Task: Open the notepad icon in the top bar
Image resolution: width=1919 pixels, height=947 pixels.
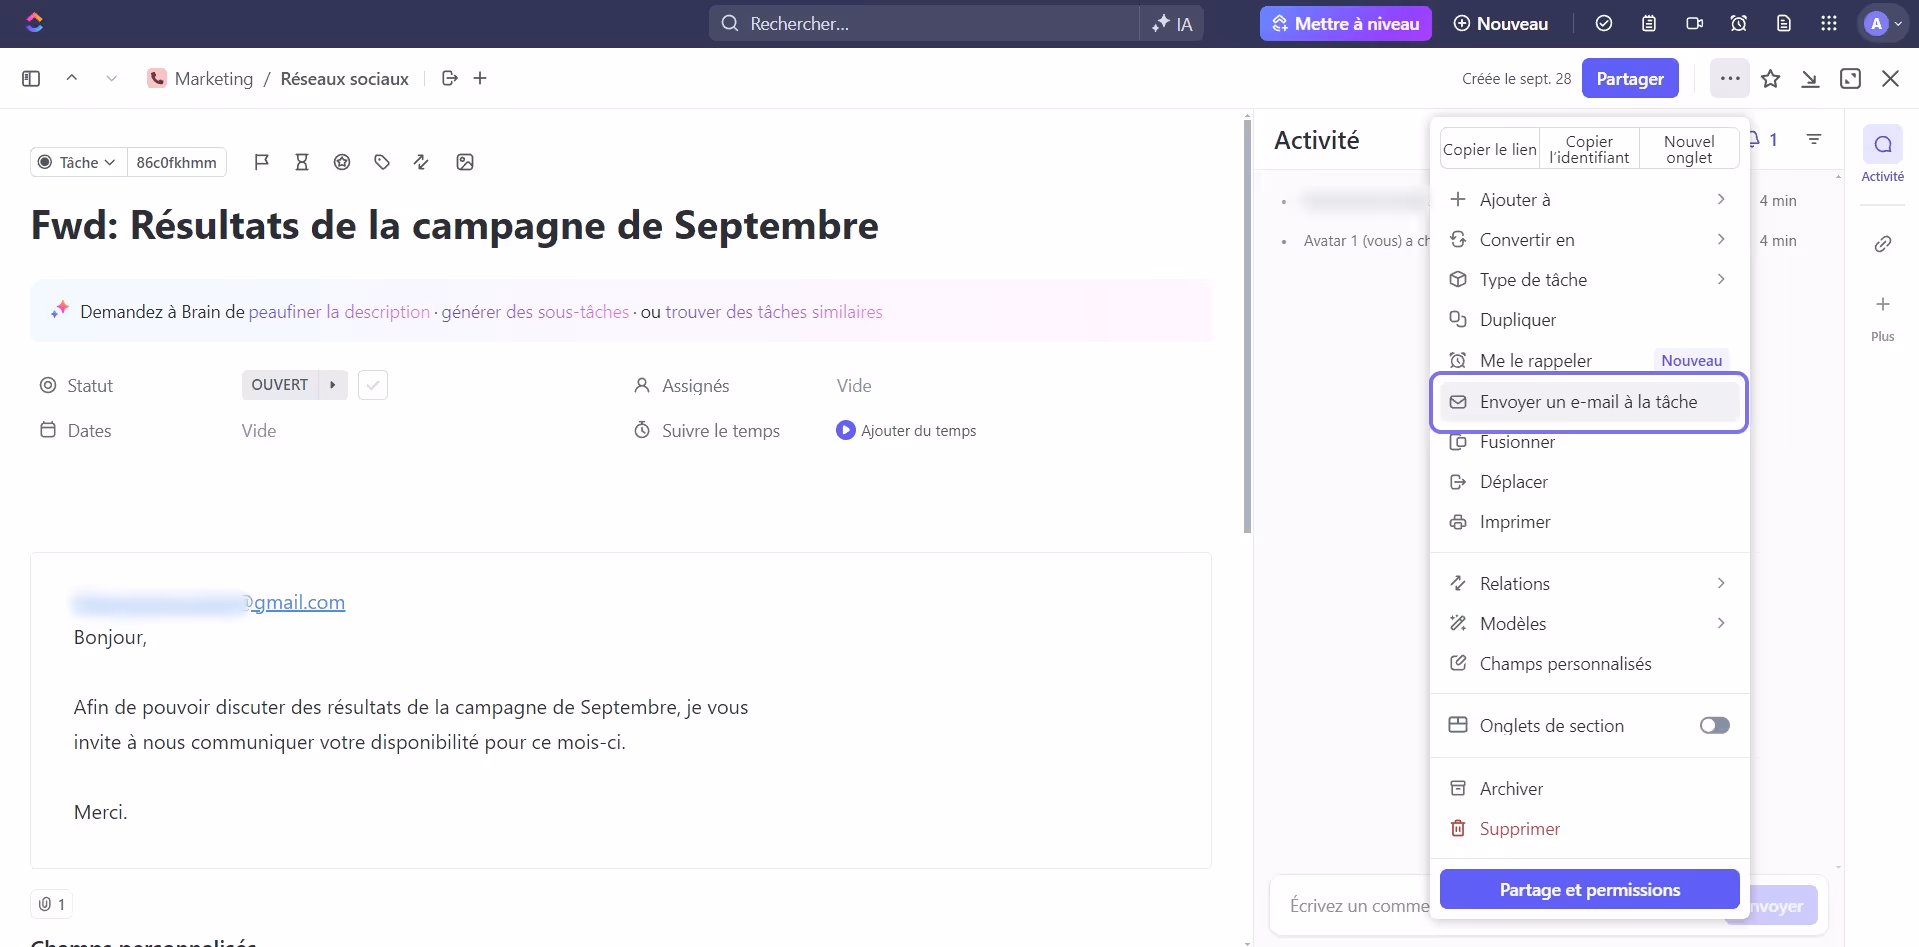Action: (1650, 23)
